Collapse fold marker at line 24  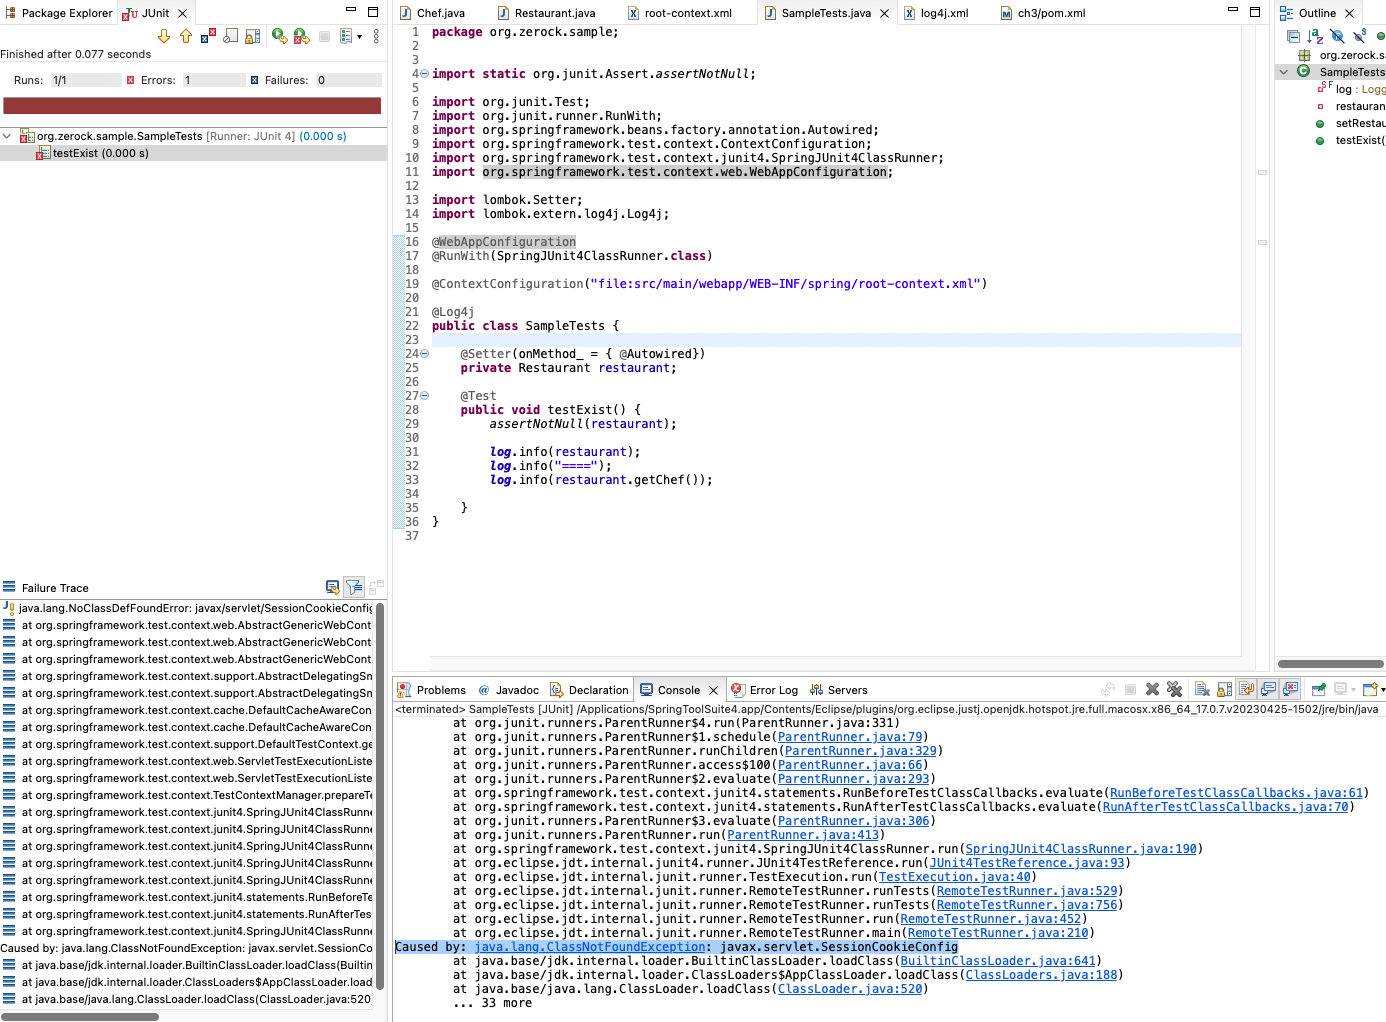[424, 354]
